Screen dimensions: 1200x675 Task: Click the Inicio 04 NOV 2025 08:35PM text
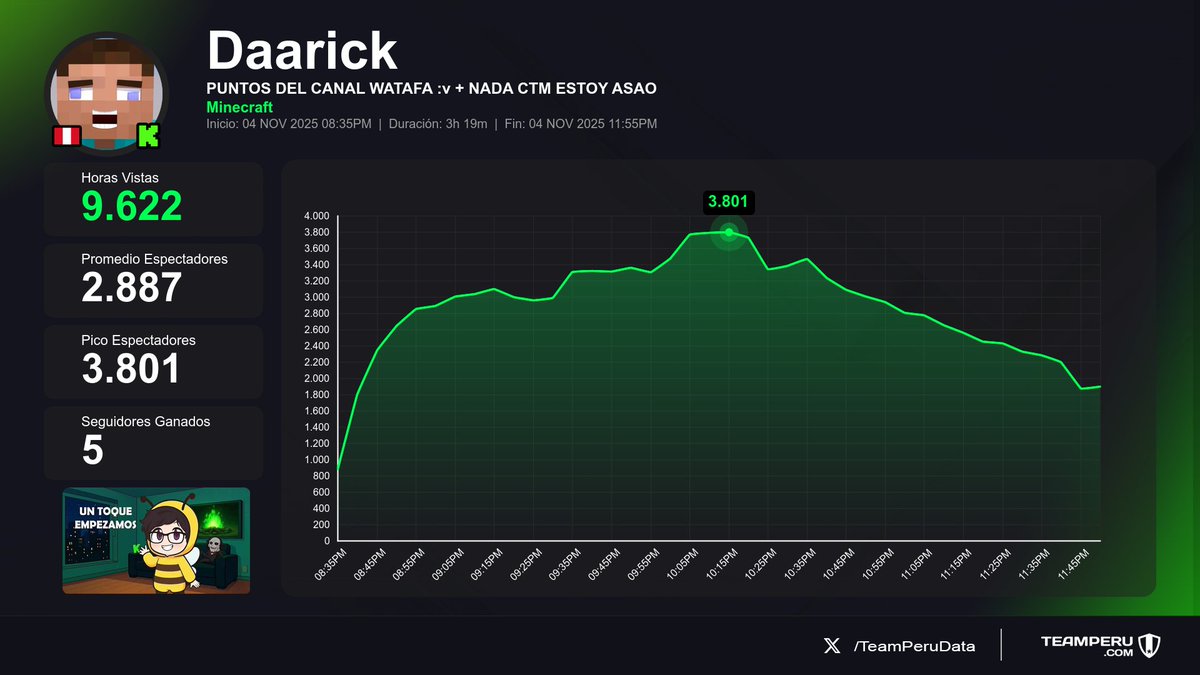(290, 124)
